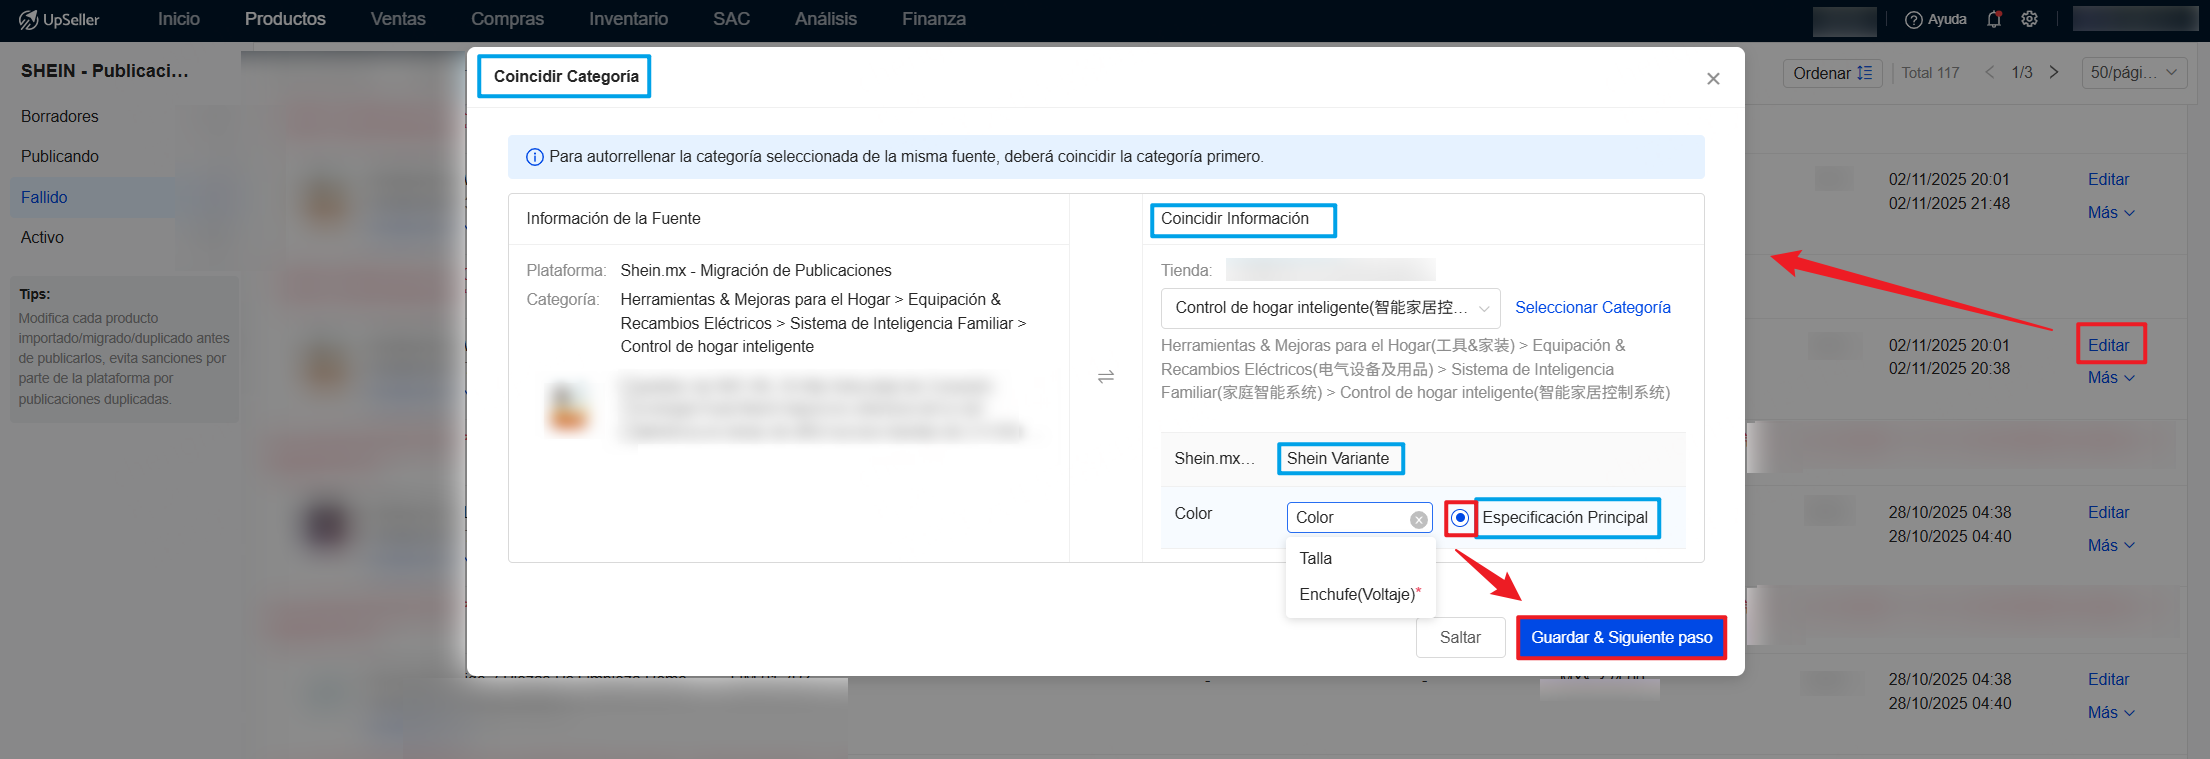Click the blurred source product thumbnail
The image size is (2210, 759).
coord(568,408)
